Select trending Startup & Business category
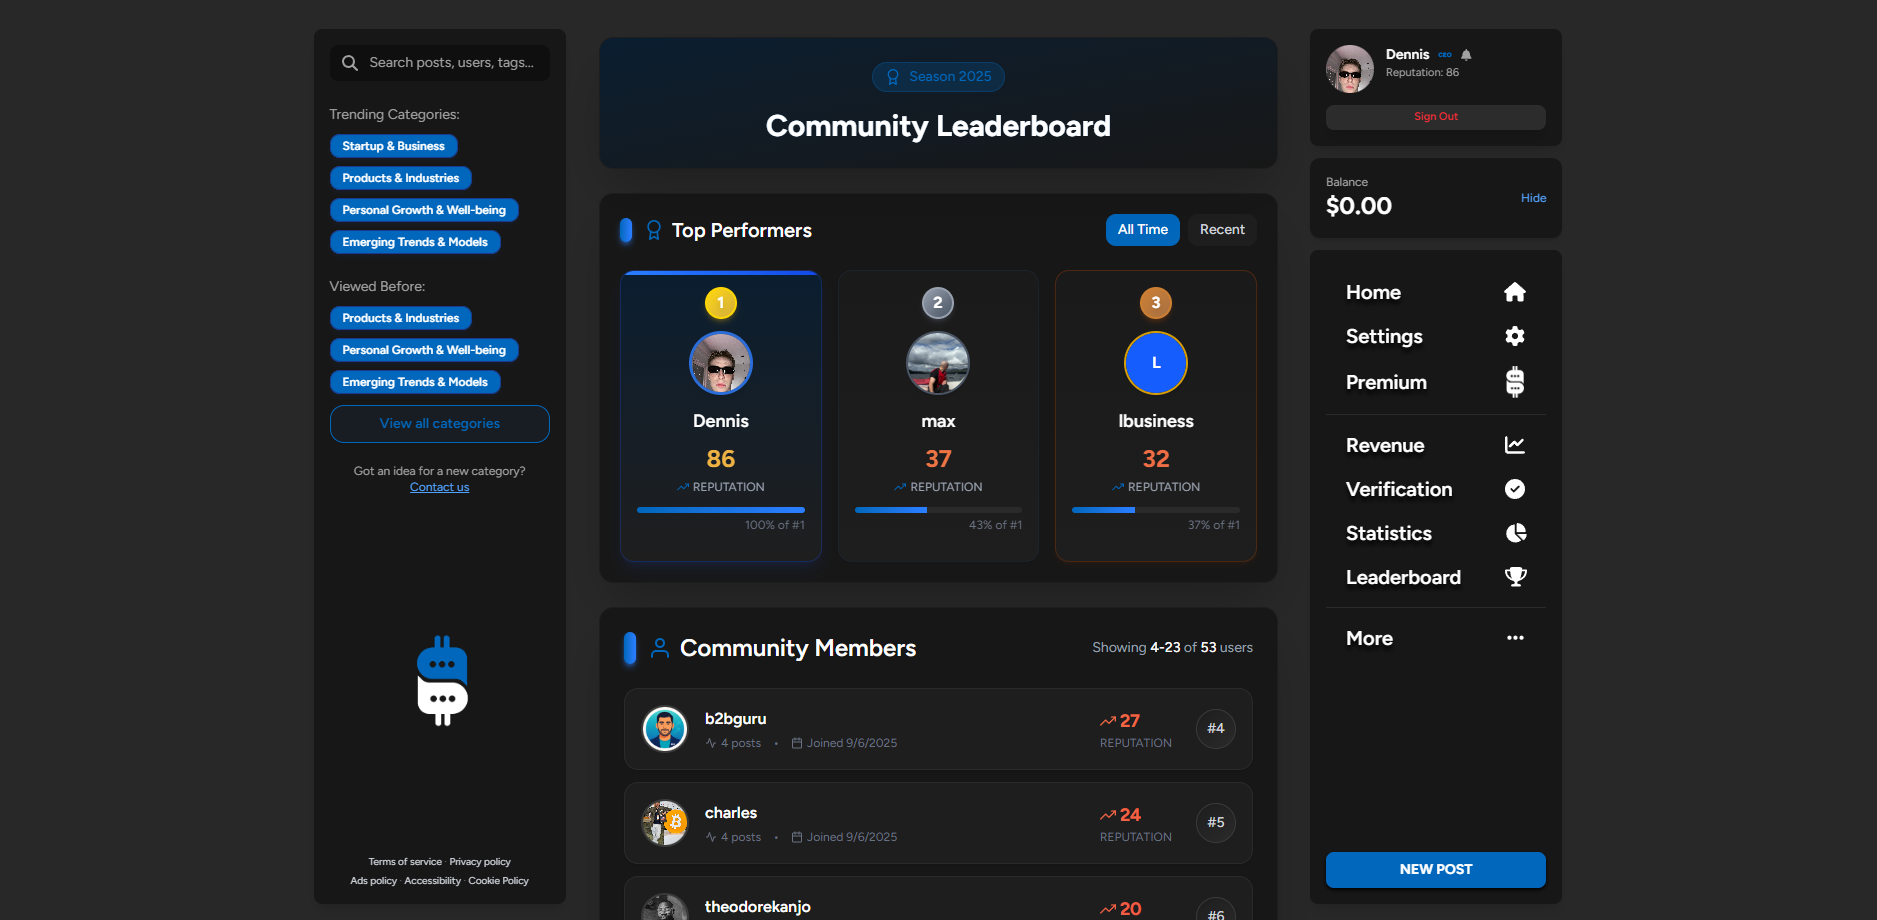Screen dimensions: 1877x920 tap(394, 146)
